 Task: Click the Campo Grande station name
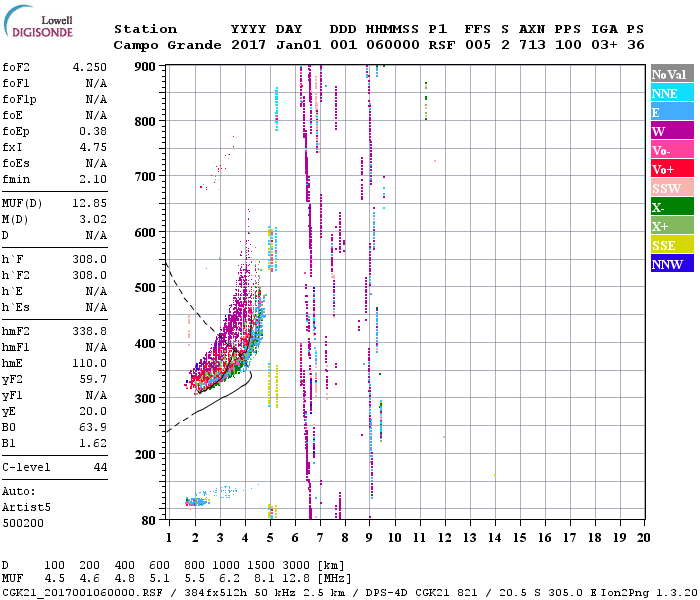click(x=167, y=45)
